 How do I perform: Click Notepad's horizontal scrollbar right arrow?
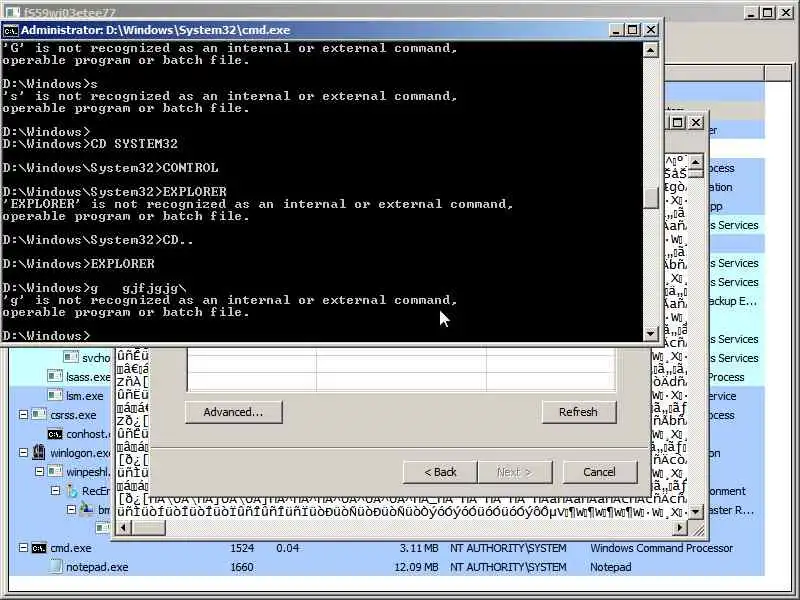coord(679,528)
